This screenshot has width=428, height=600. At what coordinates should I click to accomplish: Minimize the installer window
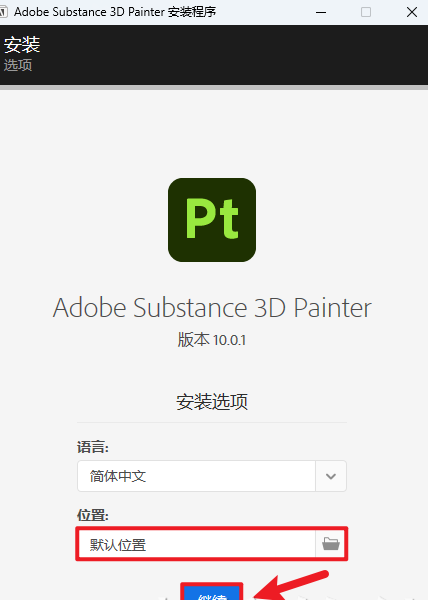(x=321, y=12)
